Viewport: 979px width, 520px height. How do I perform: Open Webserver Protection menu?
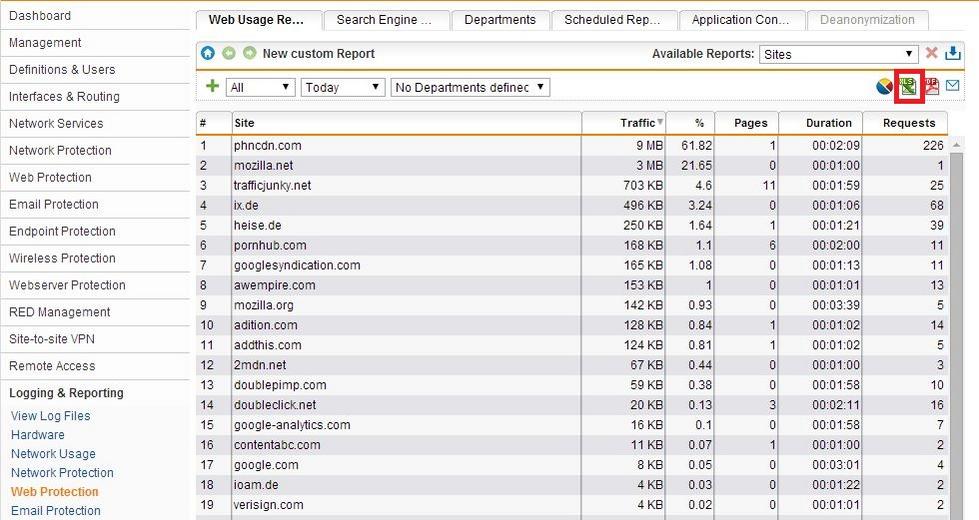[x=95, y=284]
